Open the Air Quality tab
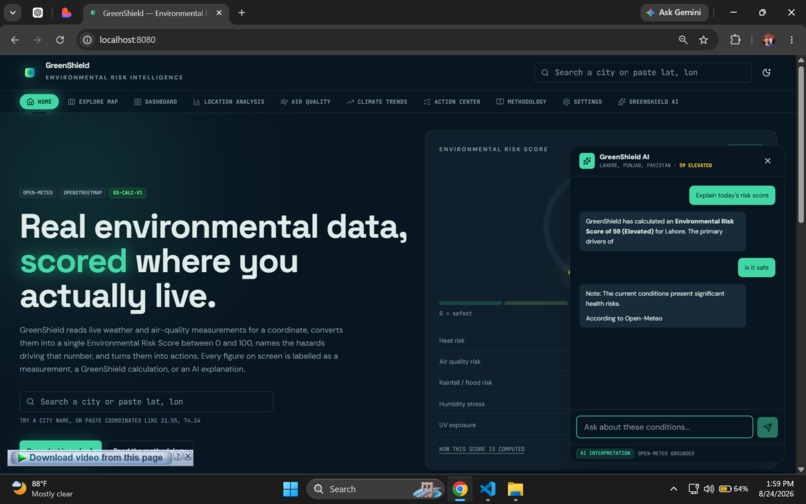This screenshot has width=806, height=504. click(x=305, y=102)
